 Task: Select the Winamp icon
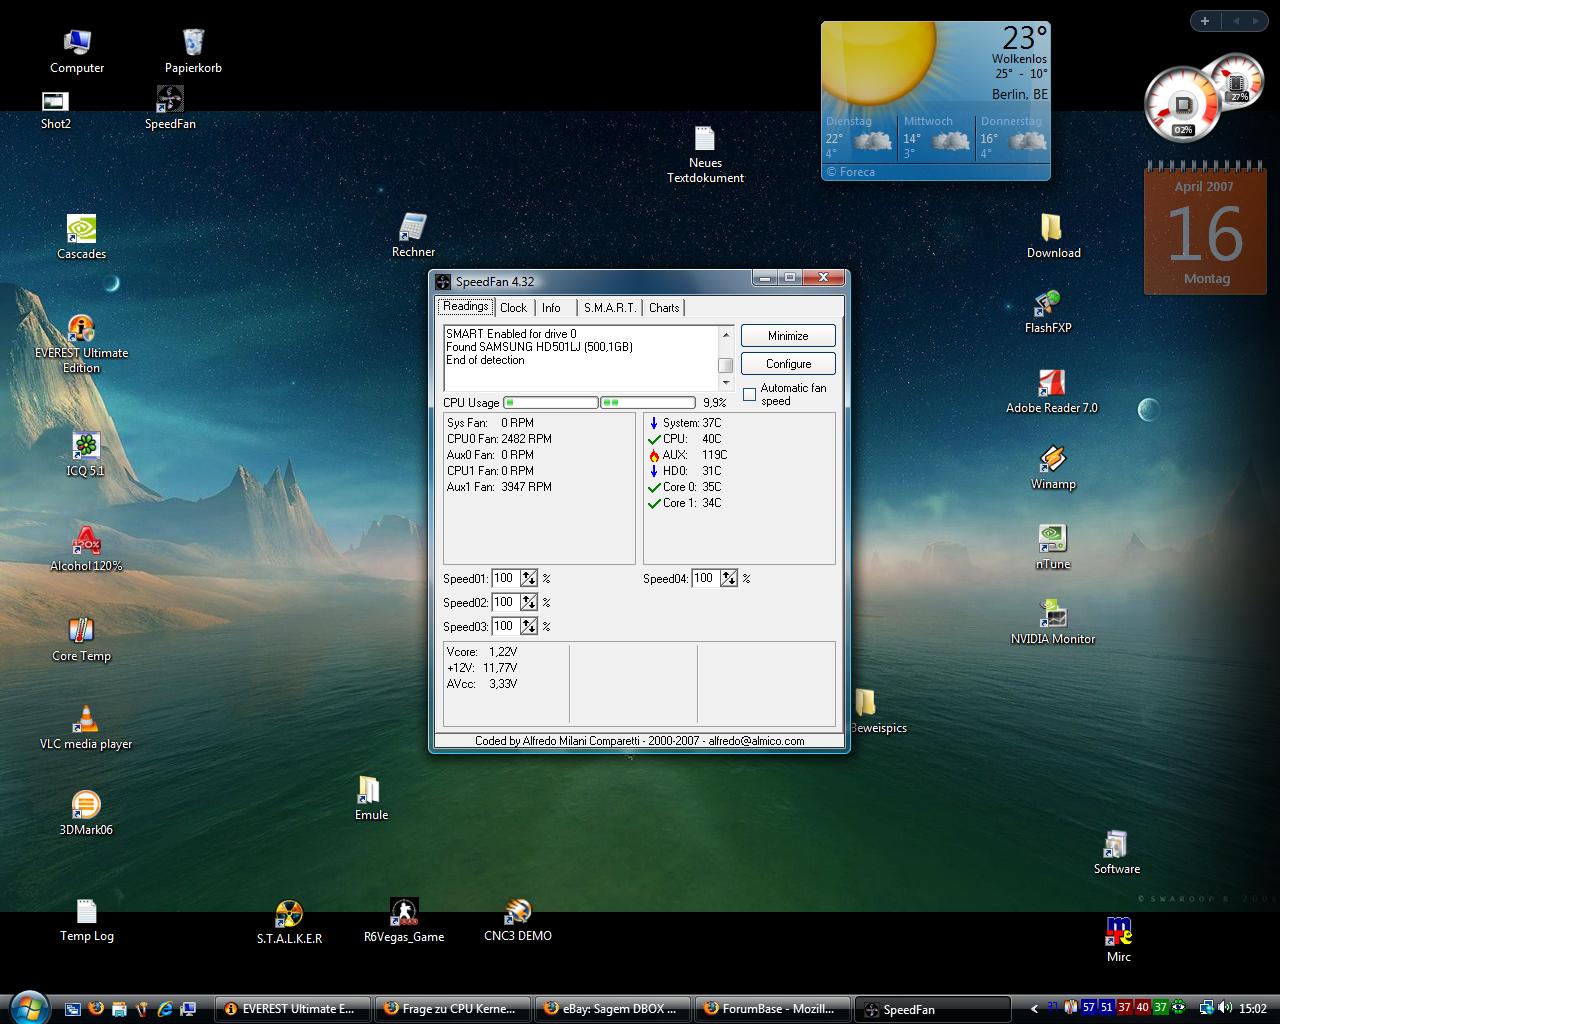pos(1053,468)
